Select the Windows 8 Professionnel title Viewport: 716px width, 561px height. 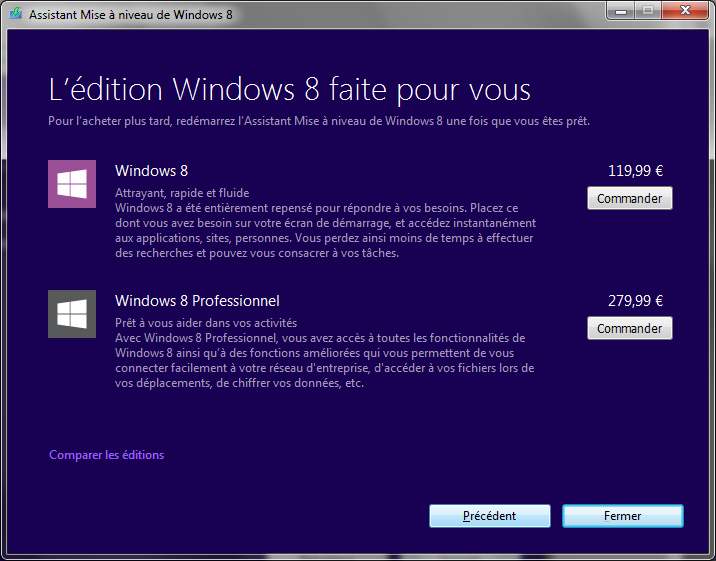point(197,301)
